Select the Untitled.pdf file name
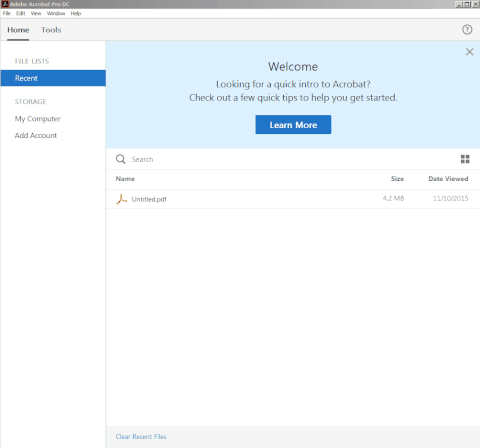The height and width of the screenshot is (448, 480). 149,199
